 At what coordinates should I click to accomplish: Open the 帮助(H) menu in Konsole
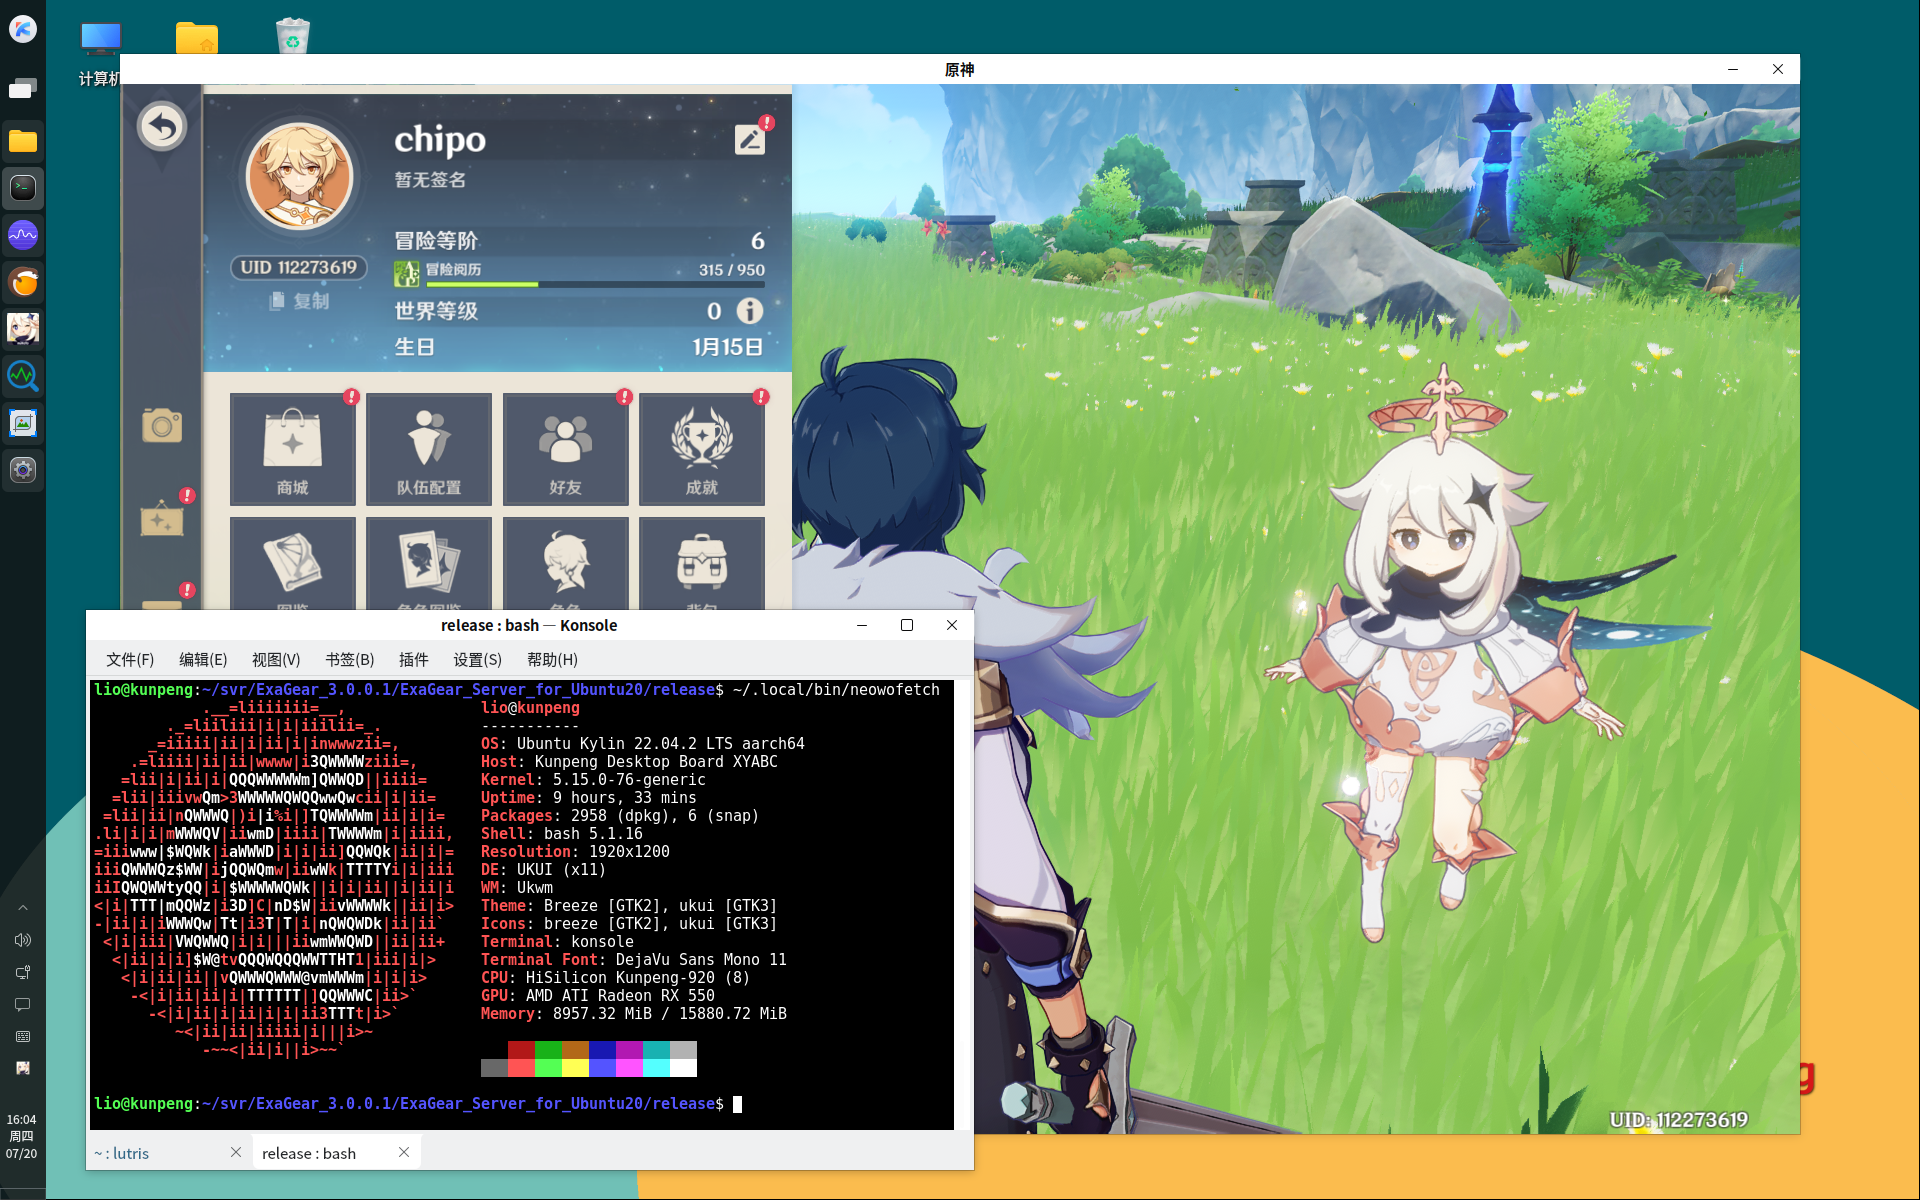point(552,660)
